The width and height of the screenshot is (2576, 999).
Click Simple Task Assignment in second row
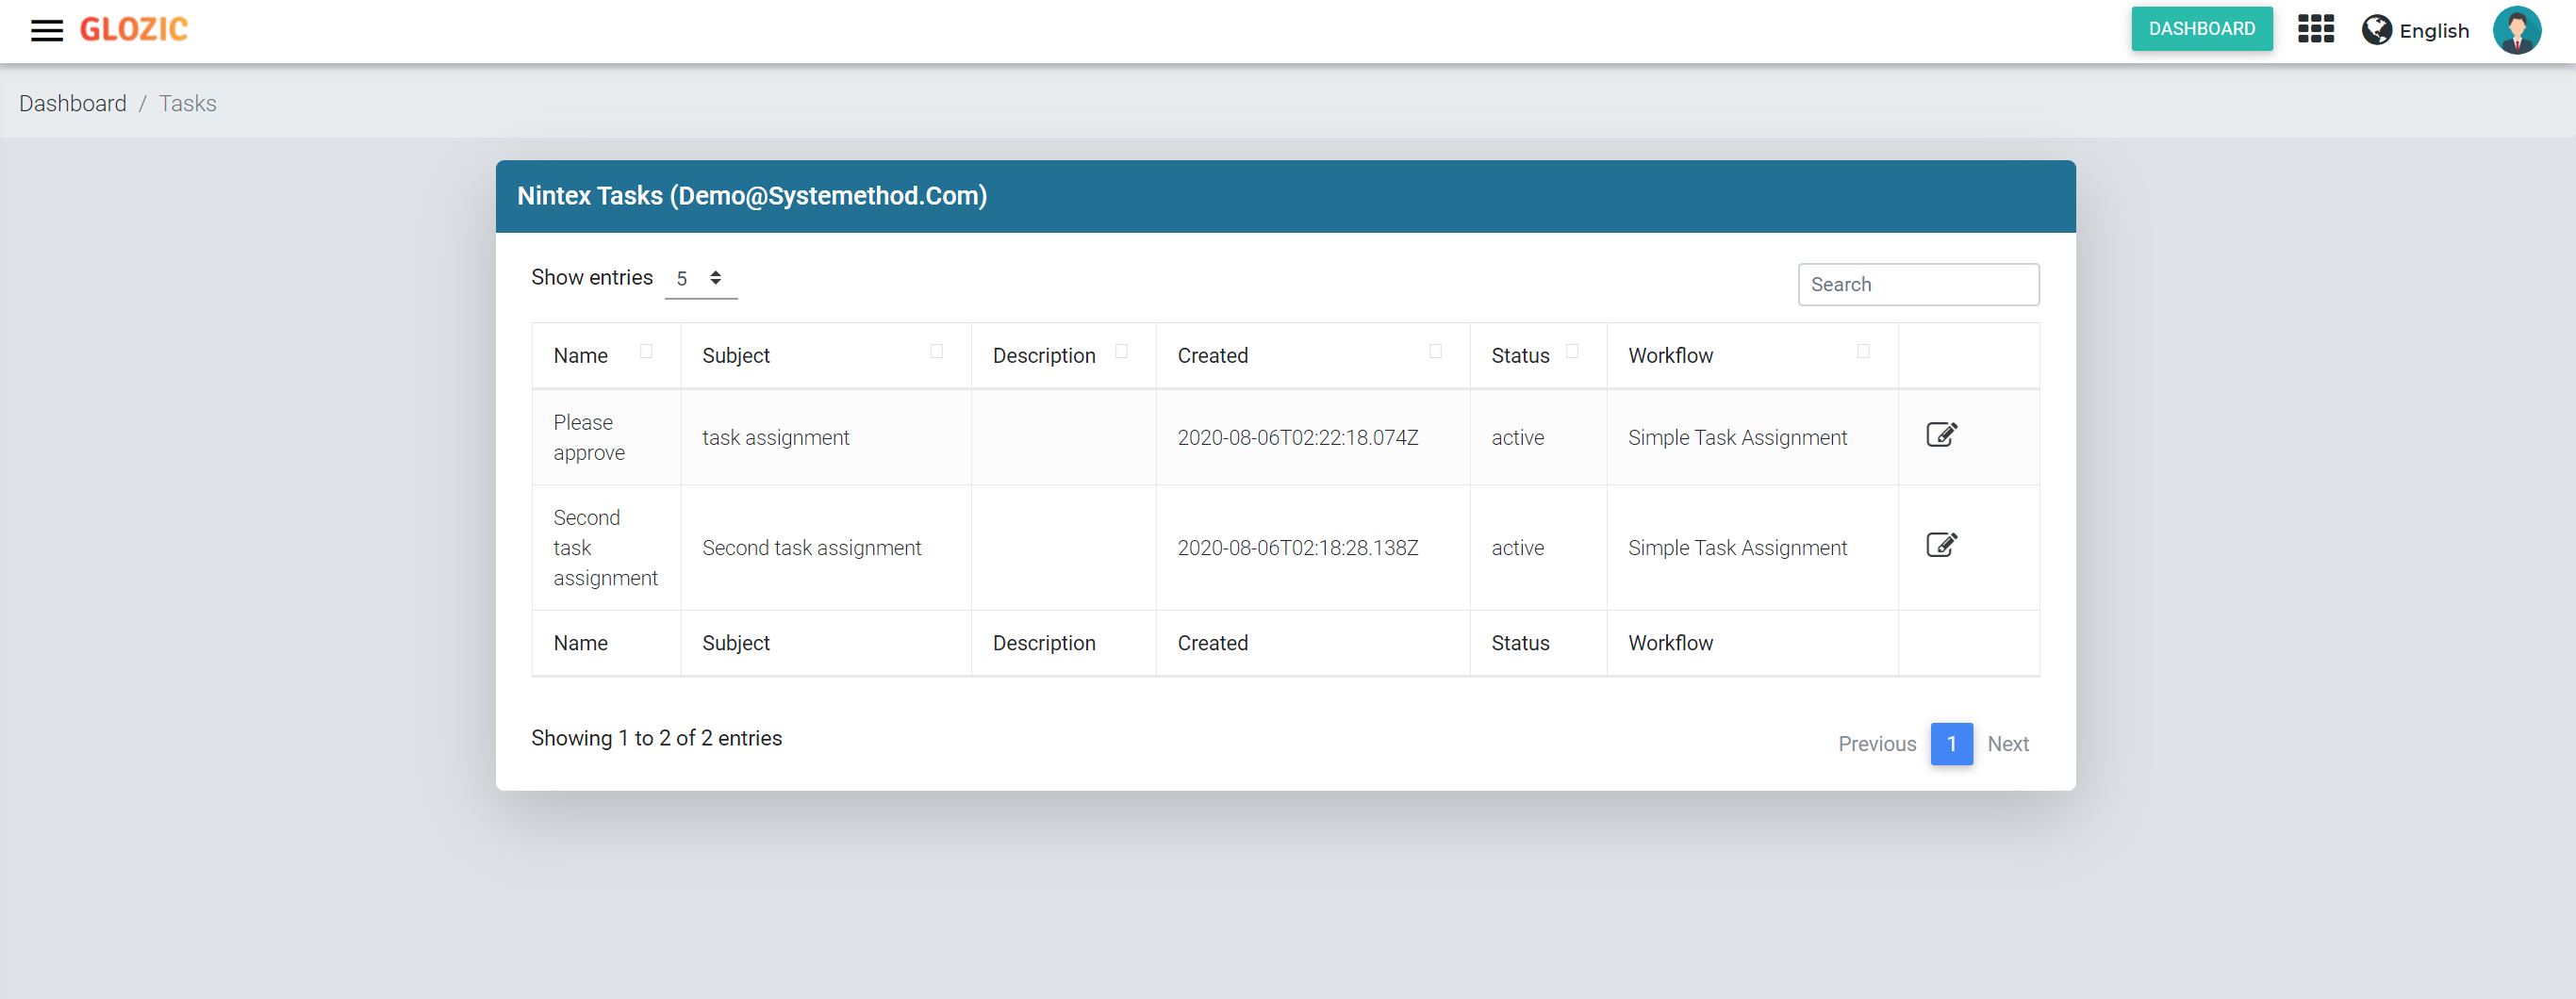tap(1738, 548)
